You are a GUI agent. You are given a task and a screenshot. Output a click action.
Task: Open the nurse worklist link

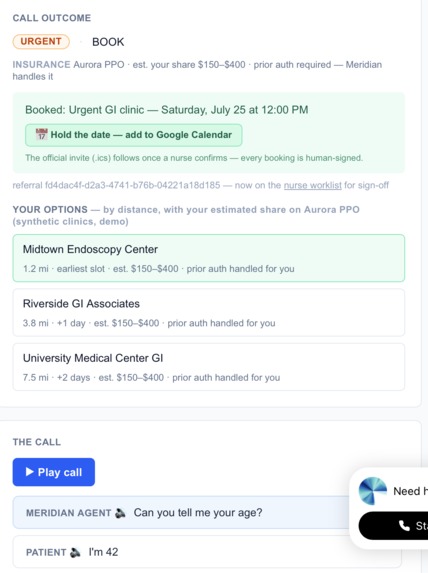[313, 185]
